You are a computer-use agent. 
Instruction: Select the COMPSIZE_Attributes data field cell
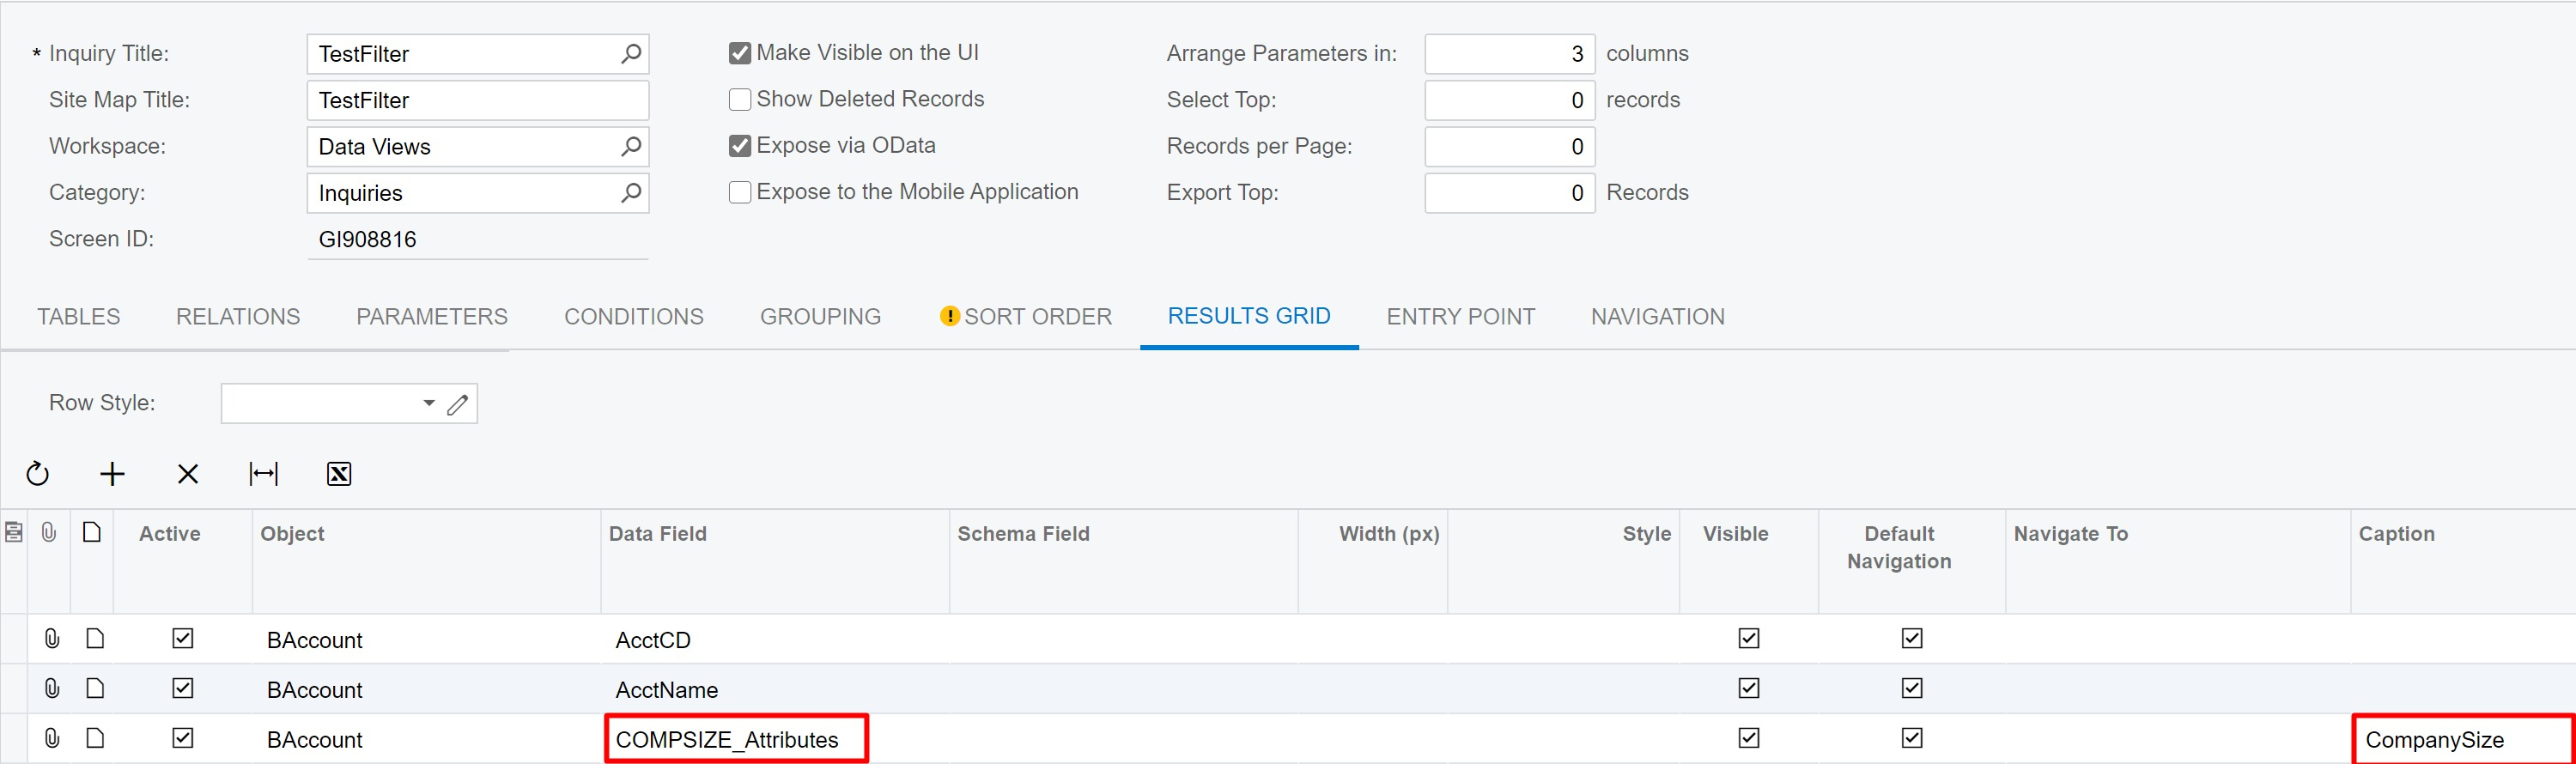[x=737, y=740]
